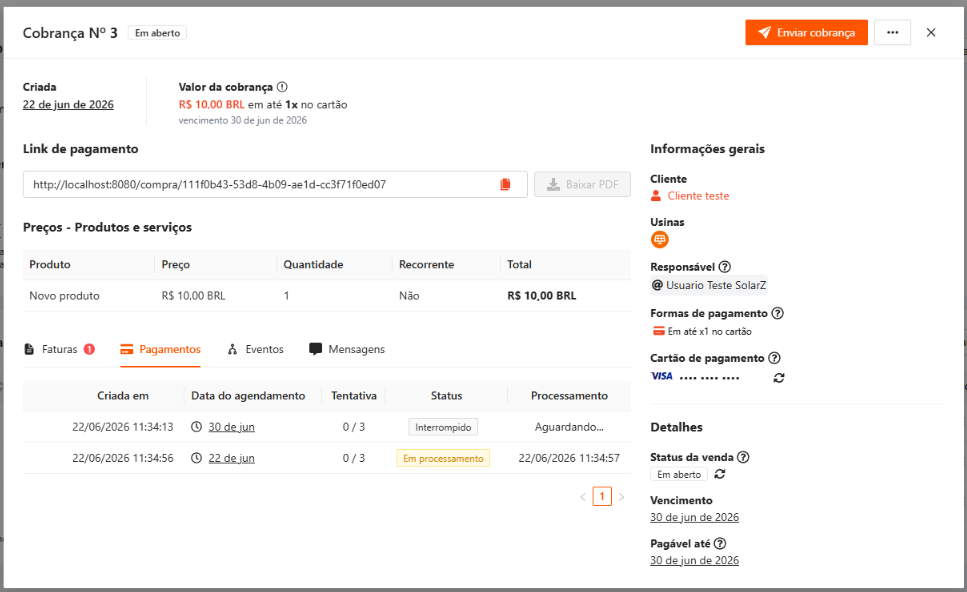Click the vencimento 30 de jun de 2026 subtitle

click(242, 120)
